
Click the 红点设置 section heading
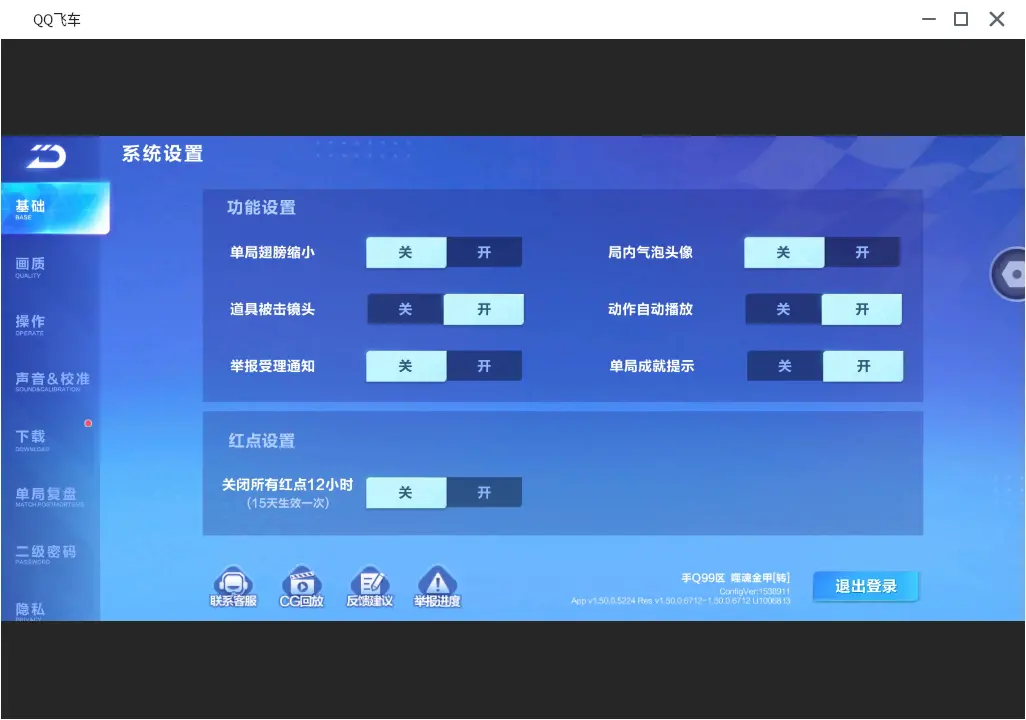[262, 441]
